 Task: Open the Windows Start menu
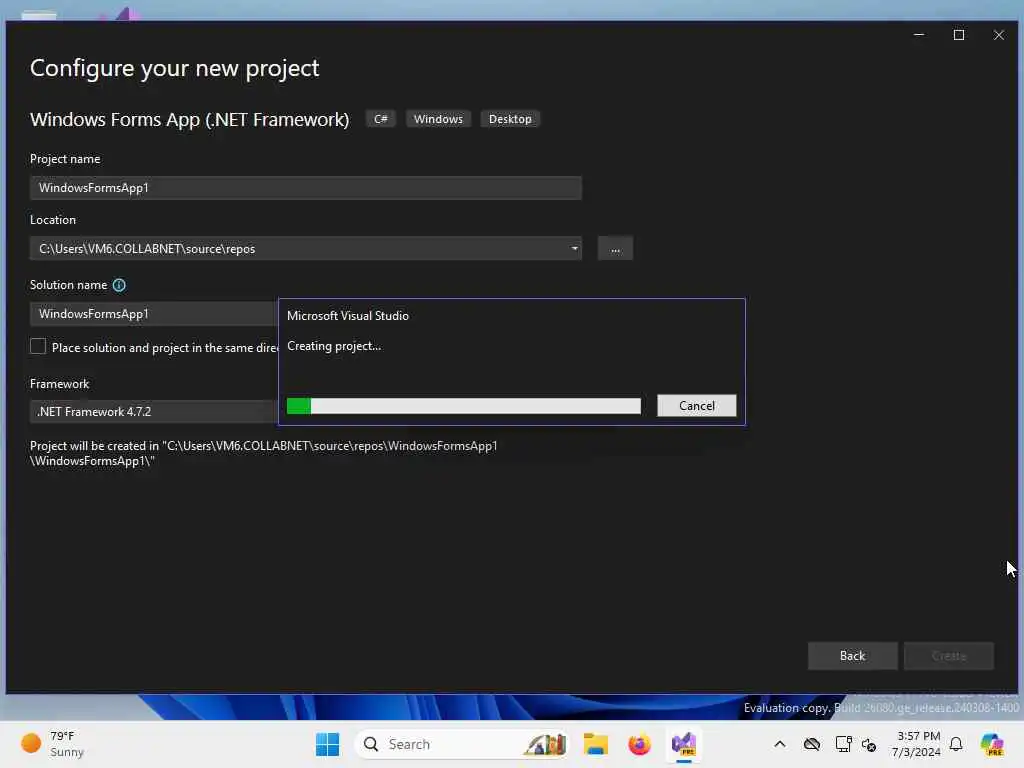tap(327, 744)
